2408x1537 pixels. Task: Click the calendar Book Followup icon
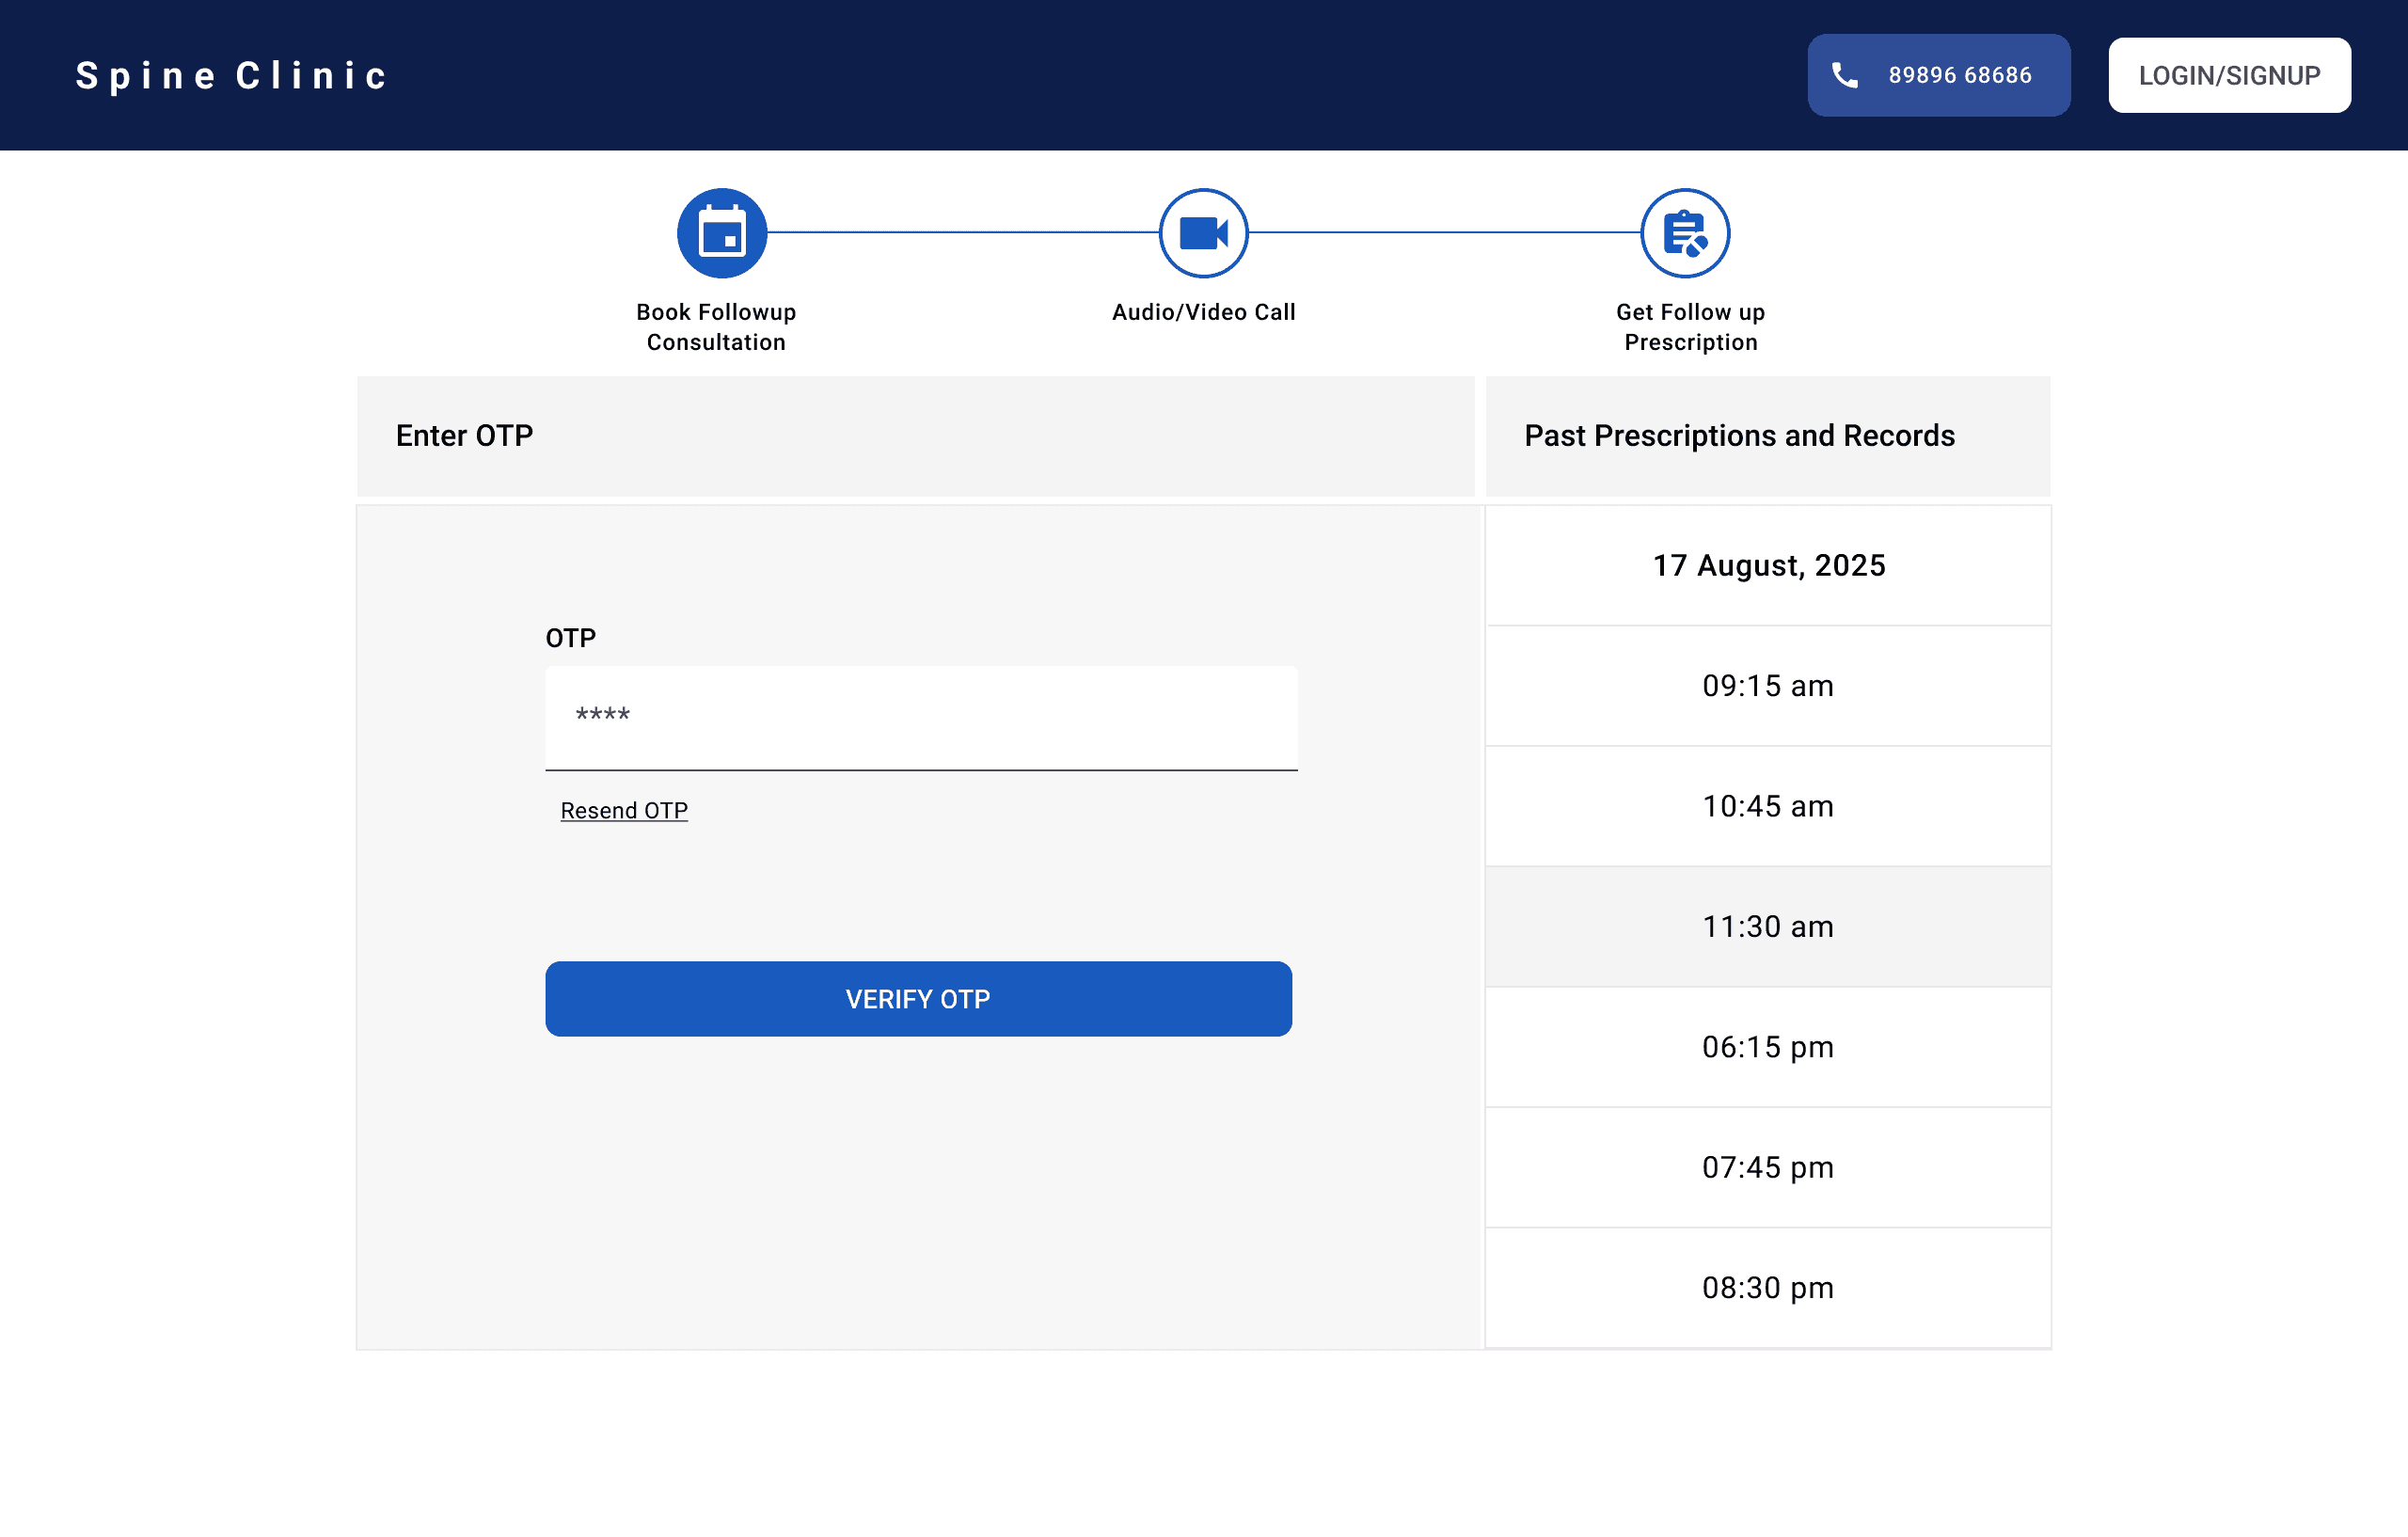coord(721,233)
